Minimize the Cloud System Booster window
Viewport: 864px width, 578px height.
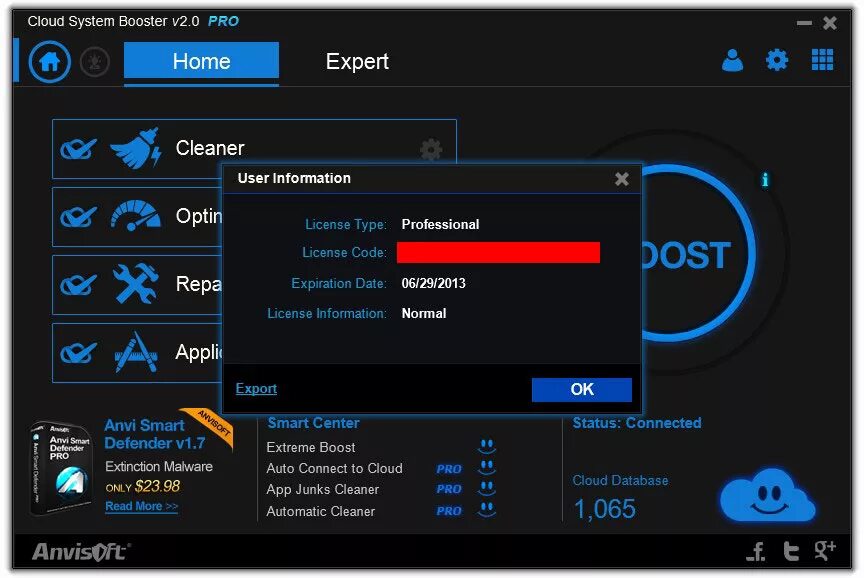point(804,23)
